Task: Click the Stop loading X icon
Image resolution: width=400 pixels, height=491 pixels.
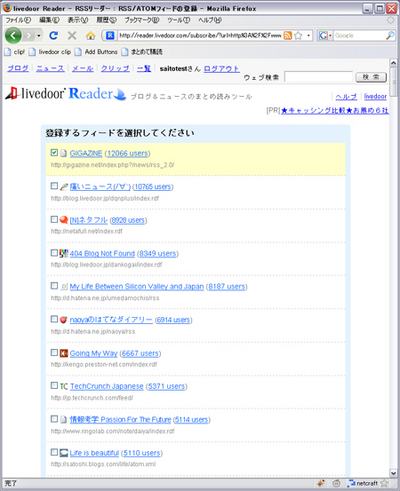Action: pyautogui.click(x=72, y=35)
